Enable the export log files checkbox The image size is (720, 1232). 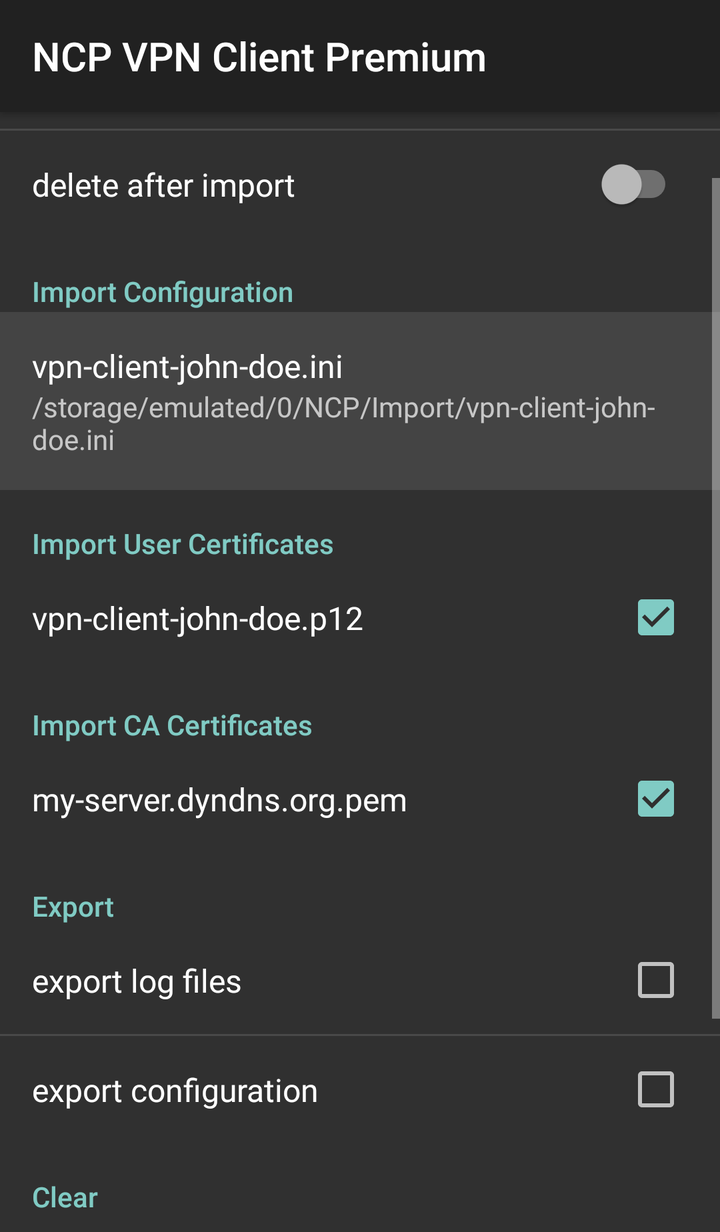[656, 981]
